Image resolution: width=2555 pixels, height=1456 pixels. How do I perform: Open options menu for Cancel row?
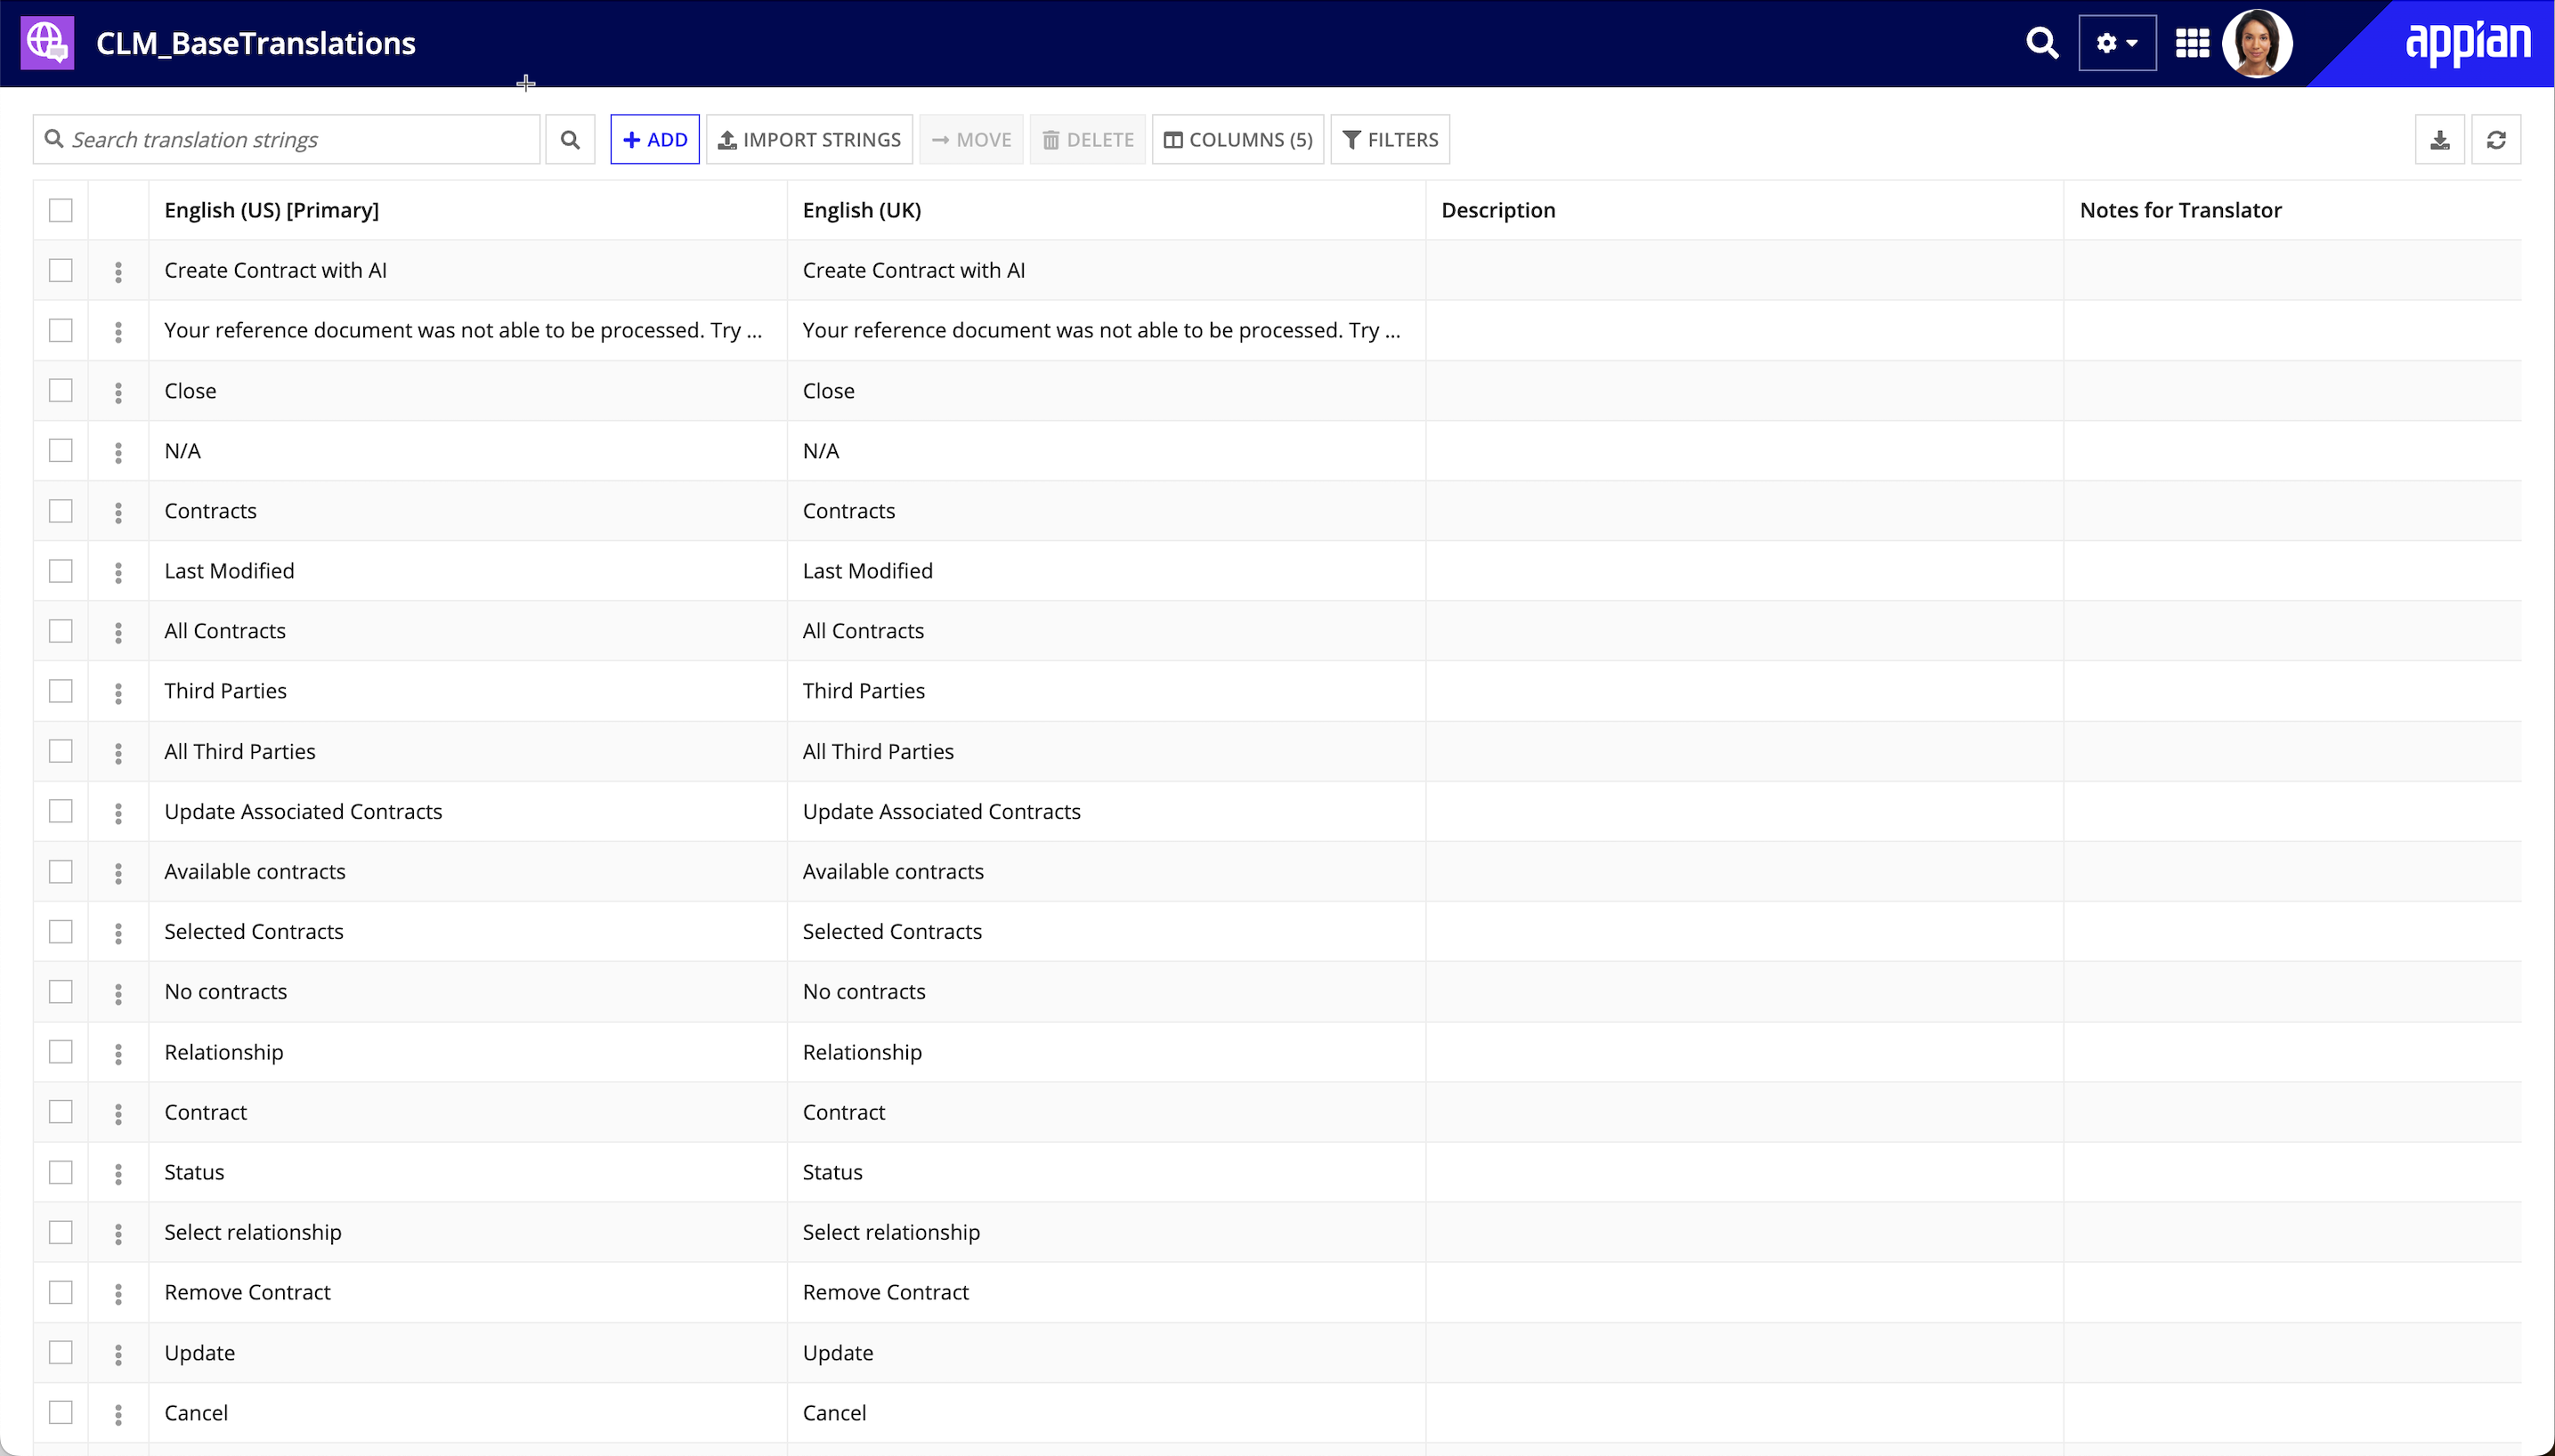click(x=118, y=1415)
